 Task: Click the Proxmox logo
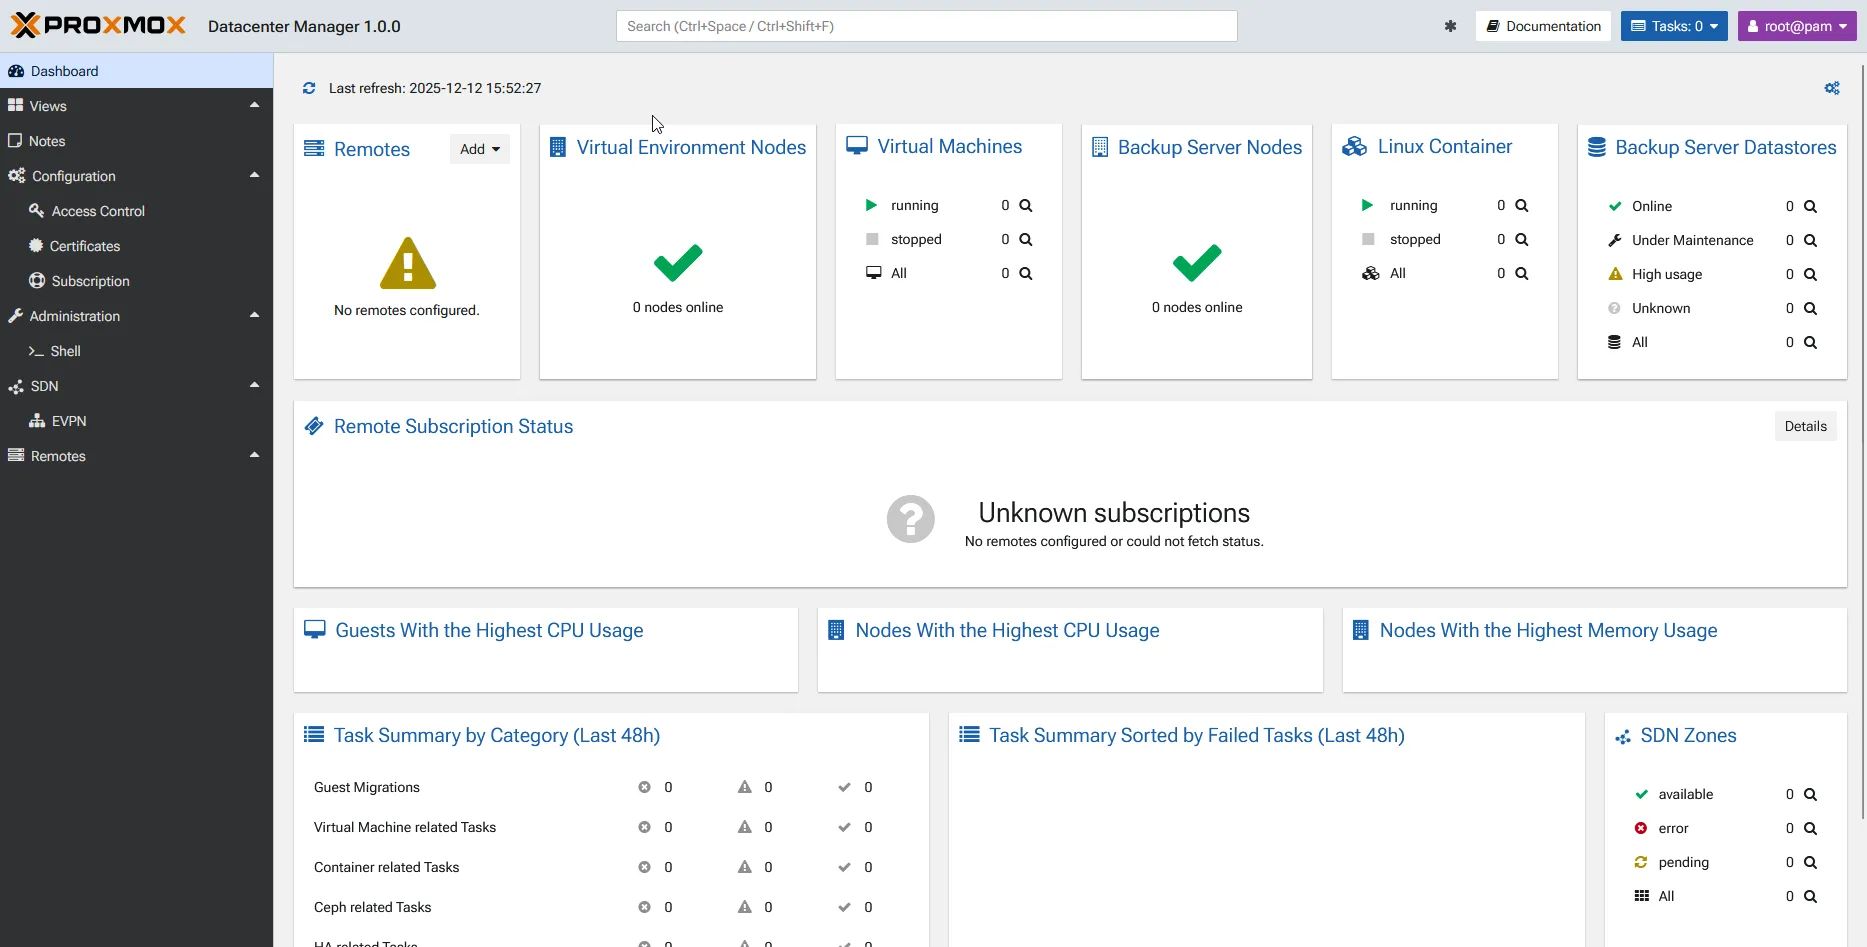98,26
